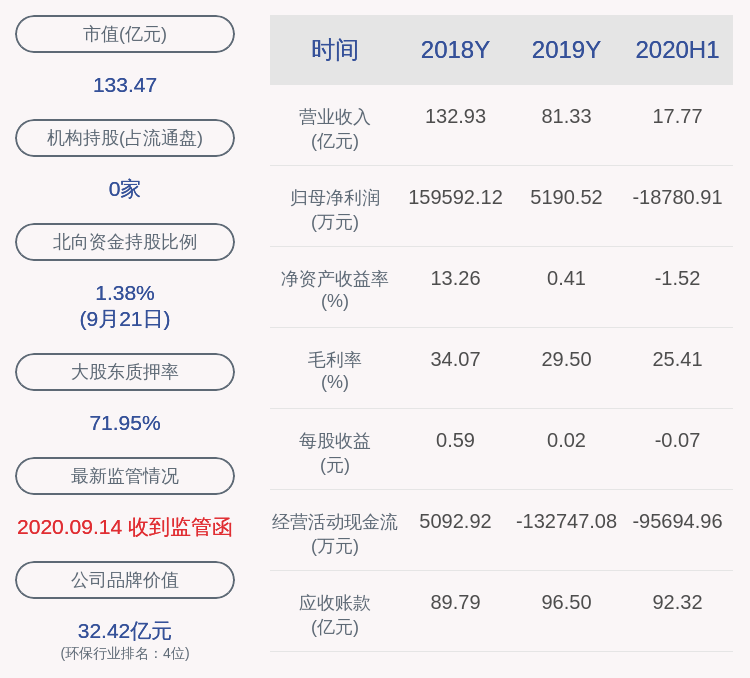Select EPS value 0.02
This screenshot has height=678, width=750.
(566, 440)
